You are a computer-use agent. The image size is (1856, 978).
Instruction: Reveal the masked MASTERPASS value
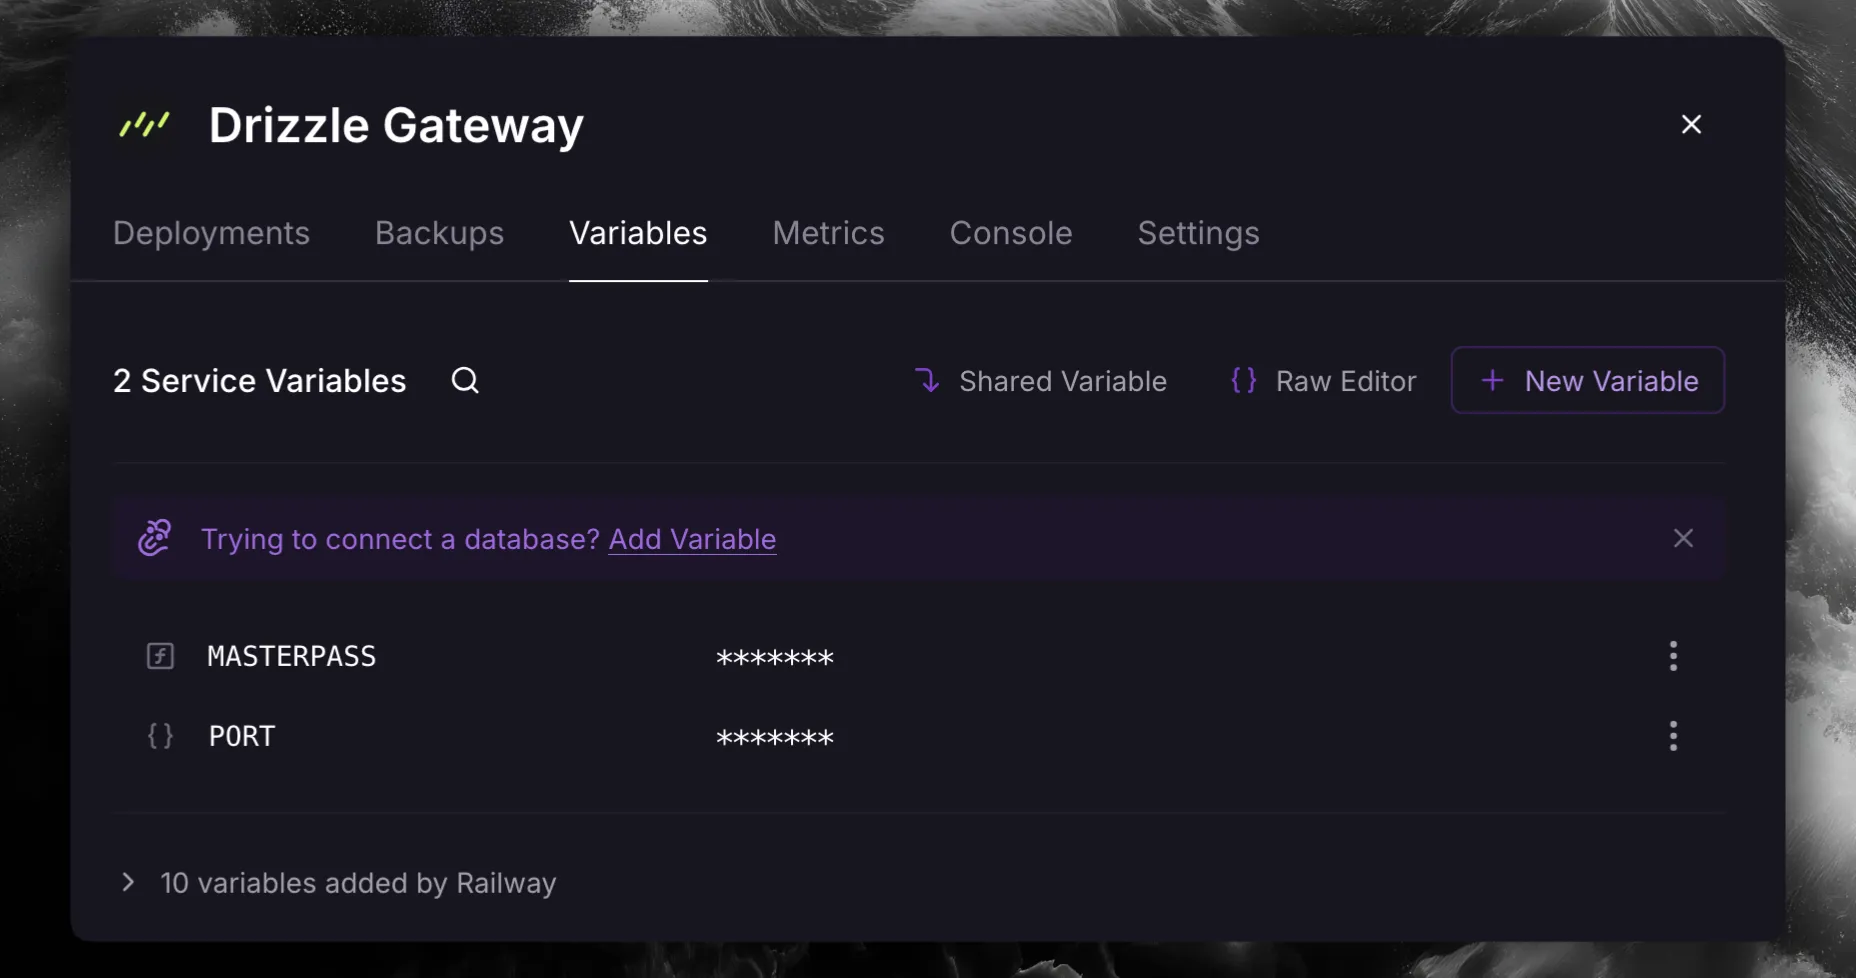775,657
